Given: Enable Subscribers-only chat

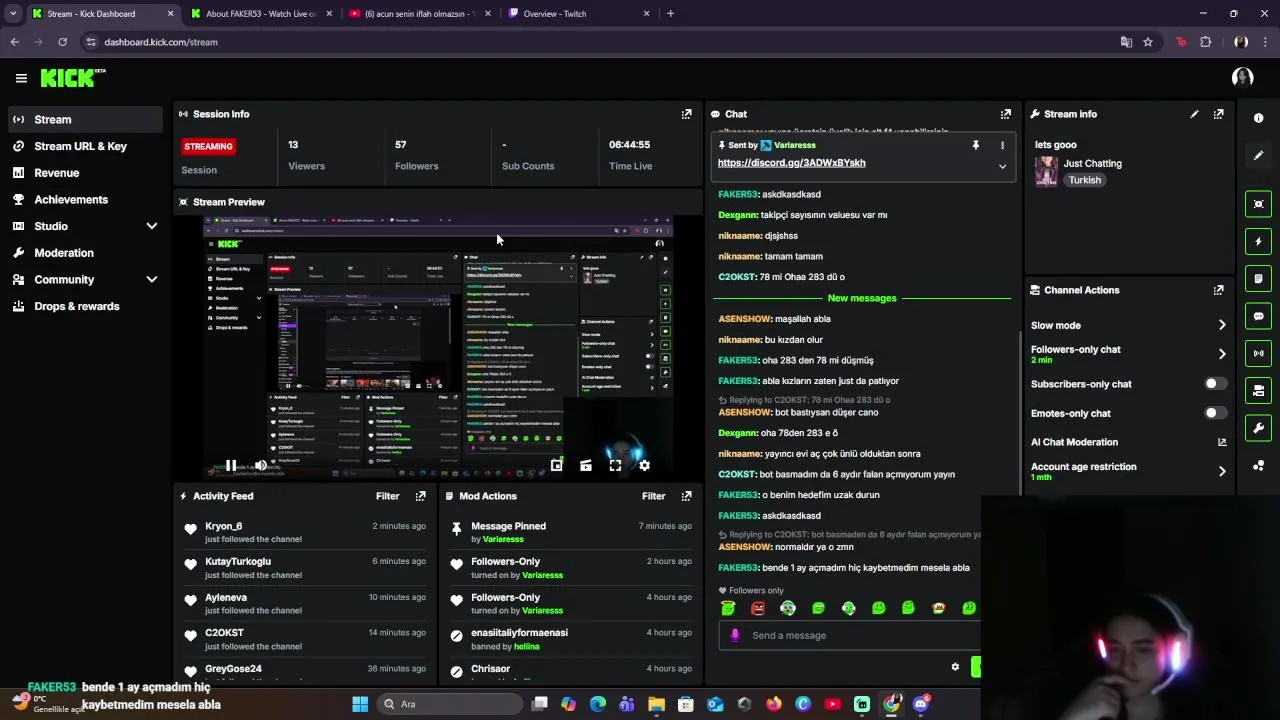Looking at the screenshot, I should 1215,384.
